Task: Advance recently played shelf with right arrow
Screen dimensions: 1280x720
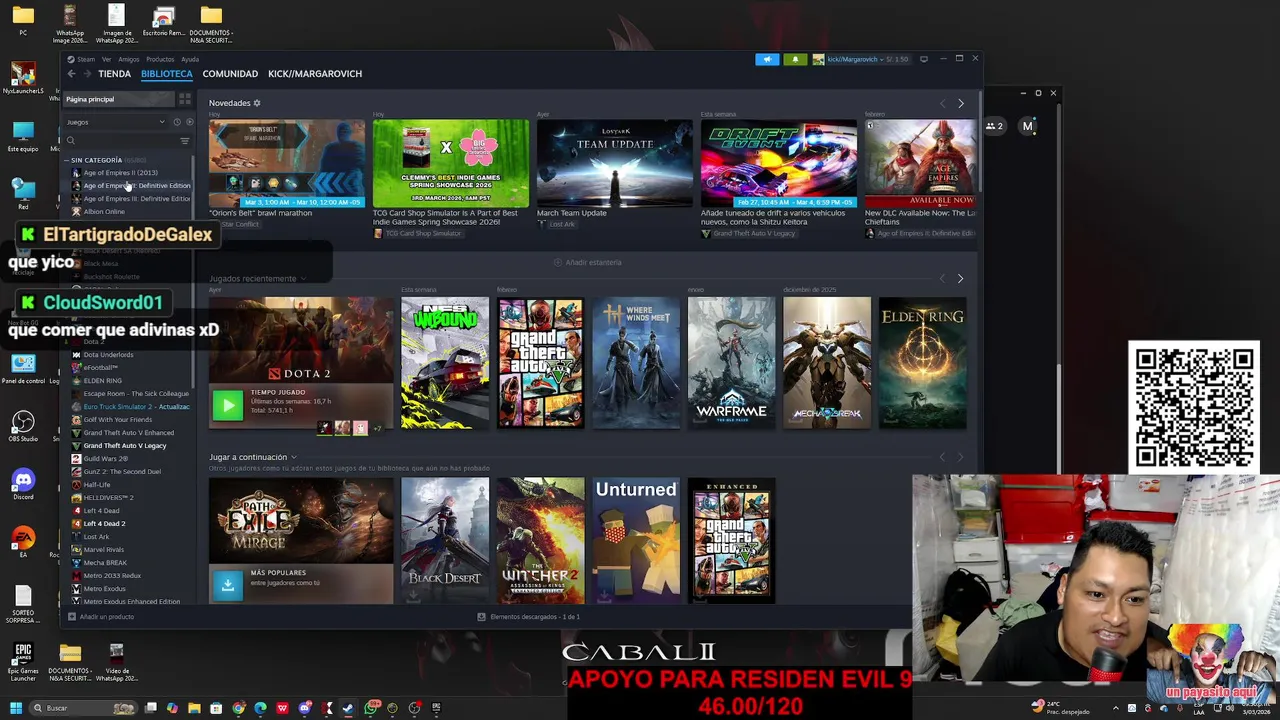Action: pos(961,278)
